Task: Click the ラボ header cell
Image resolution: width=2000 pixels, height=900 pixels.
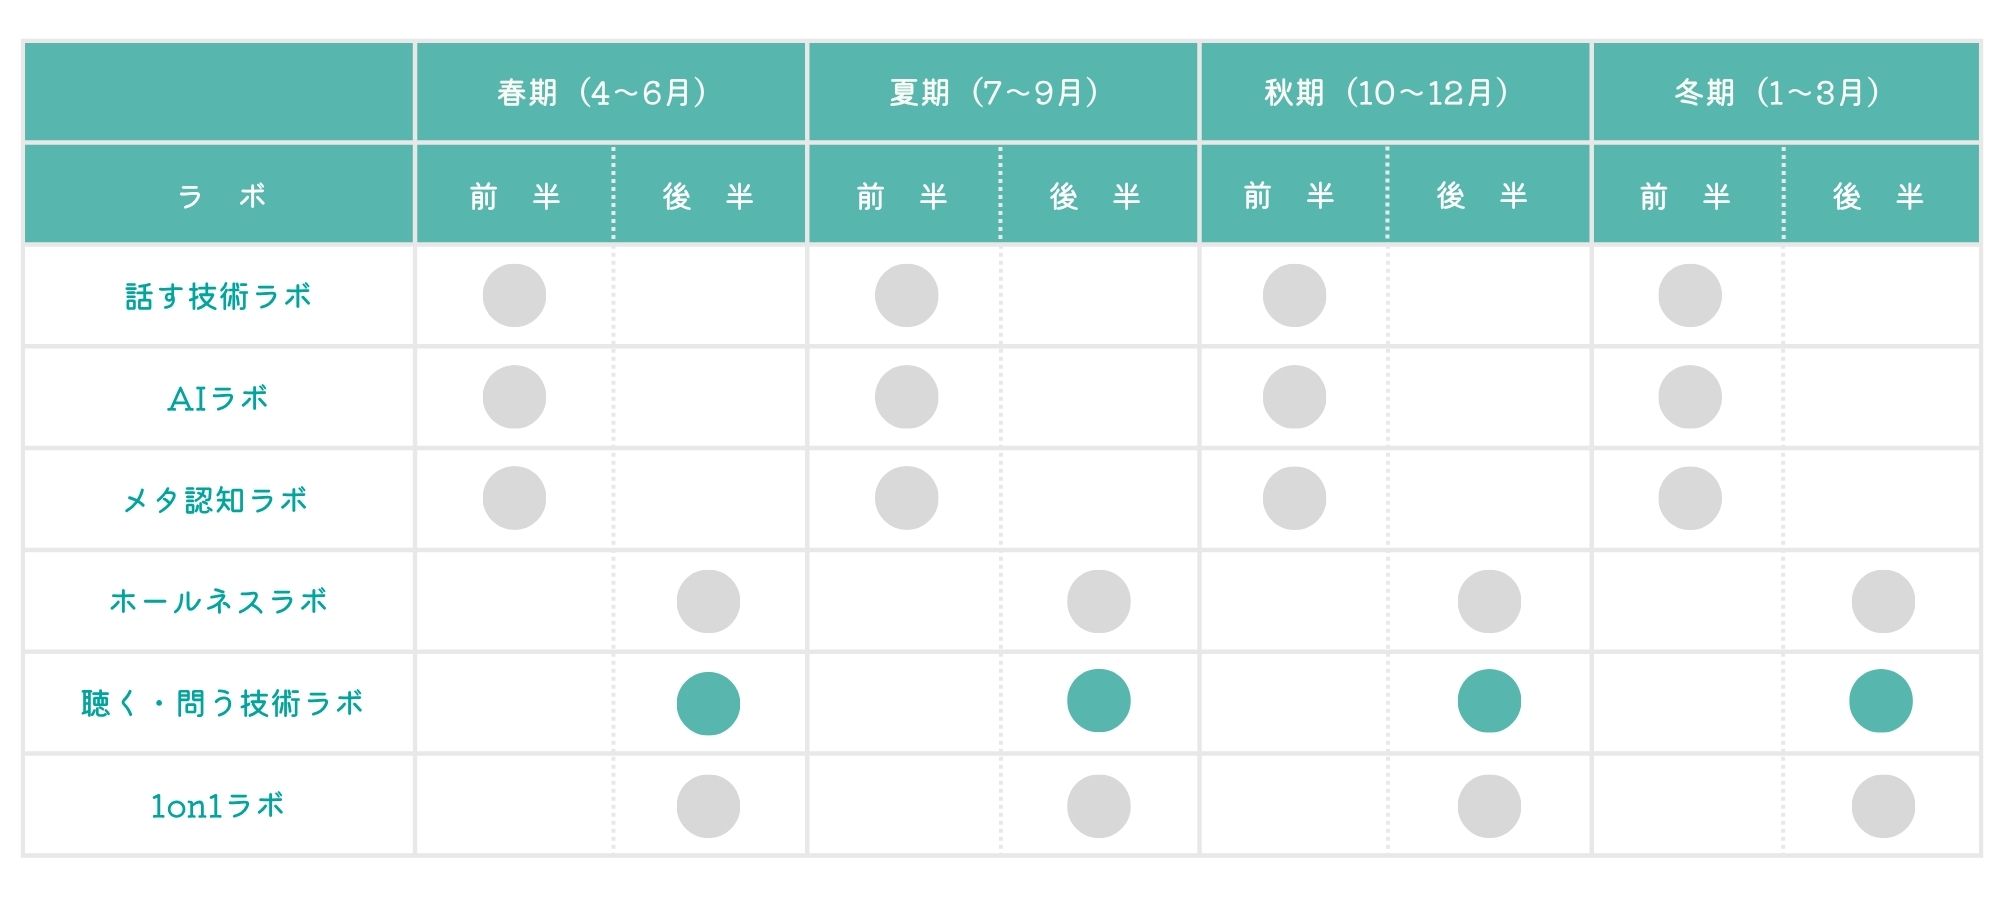Action: 219,194
